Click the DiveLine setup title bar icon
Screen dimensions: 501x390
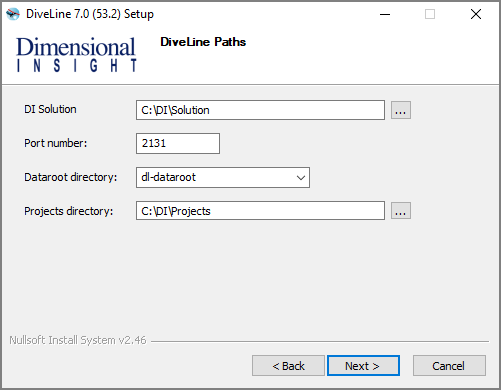(13, 14)
